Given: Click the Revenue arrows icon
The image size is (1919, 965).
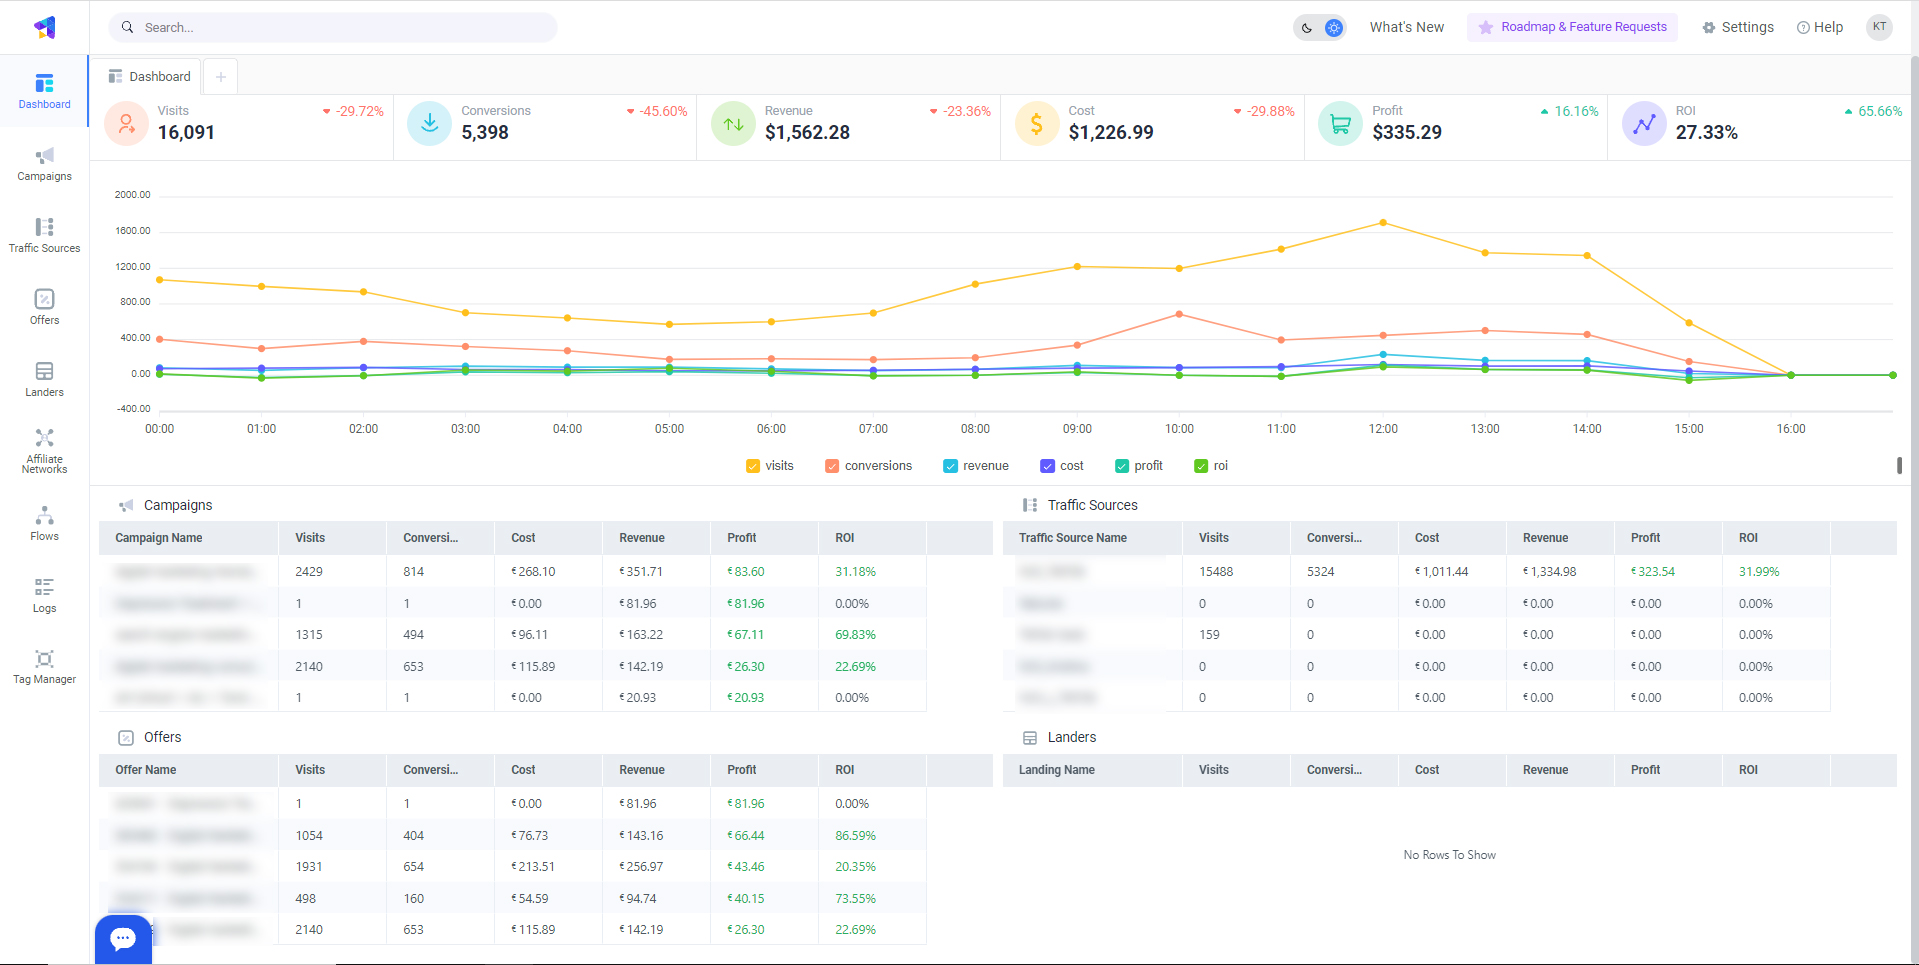Looking at the screenshot, I should [x=733, y=124].
